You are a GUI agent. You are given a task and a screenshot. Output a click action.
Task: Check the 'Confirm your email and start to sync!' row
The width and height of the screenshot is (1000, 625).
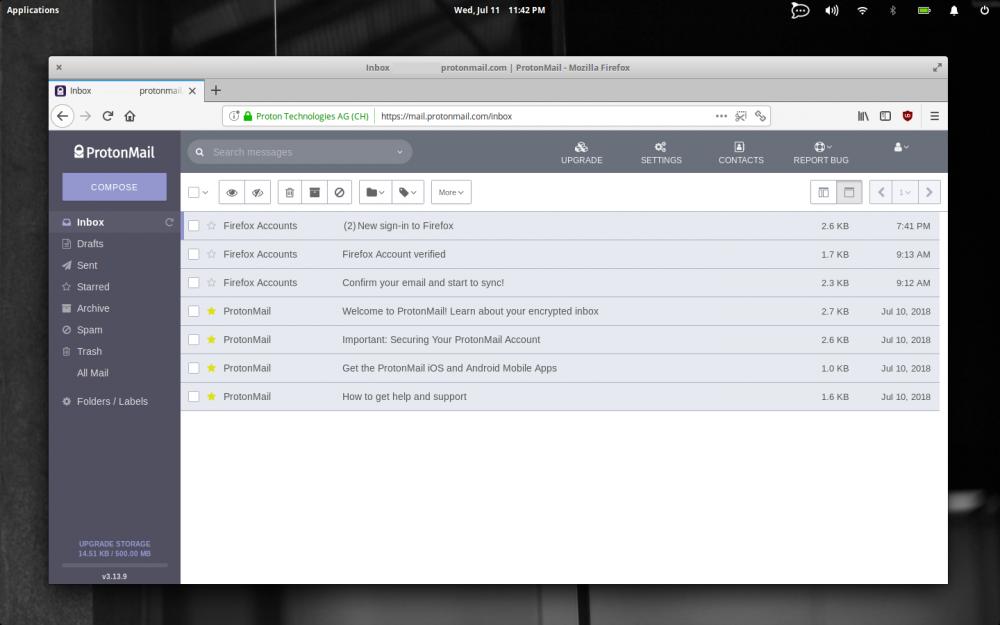click(194, 283)
